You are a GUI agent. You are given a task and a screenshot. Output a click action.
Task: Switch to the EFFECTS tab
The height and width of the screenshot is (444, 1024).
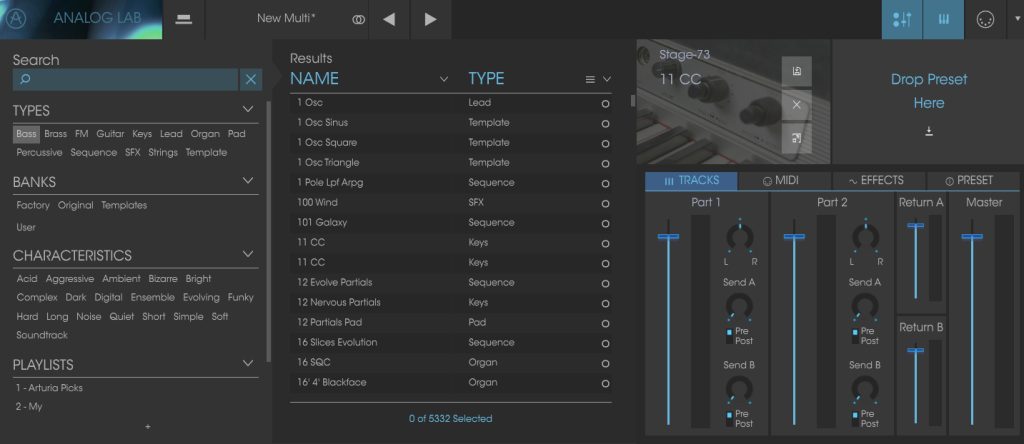point(878,181)
